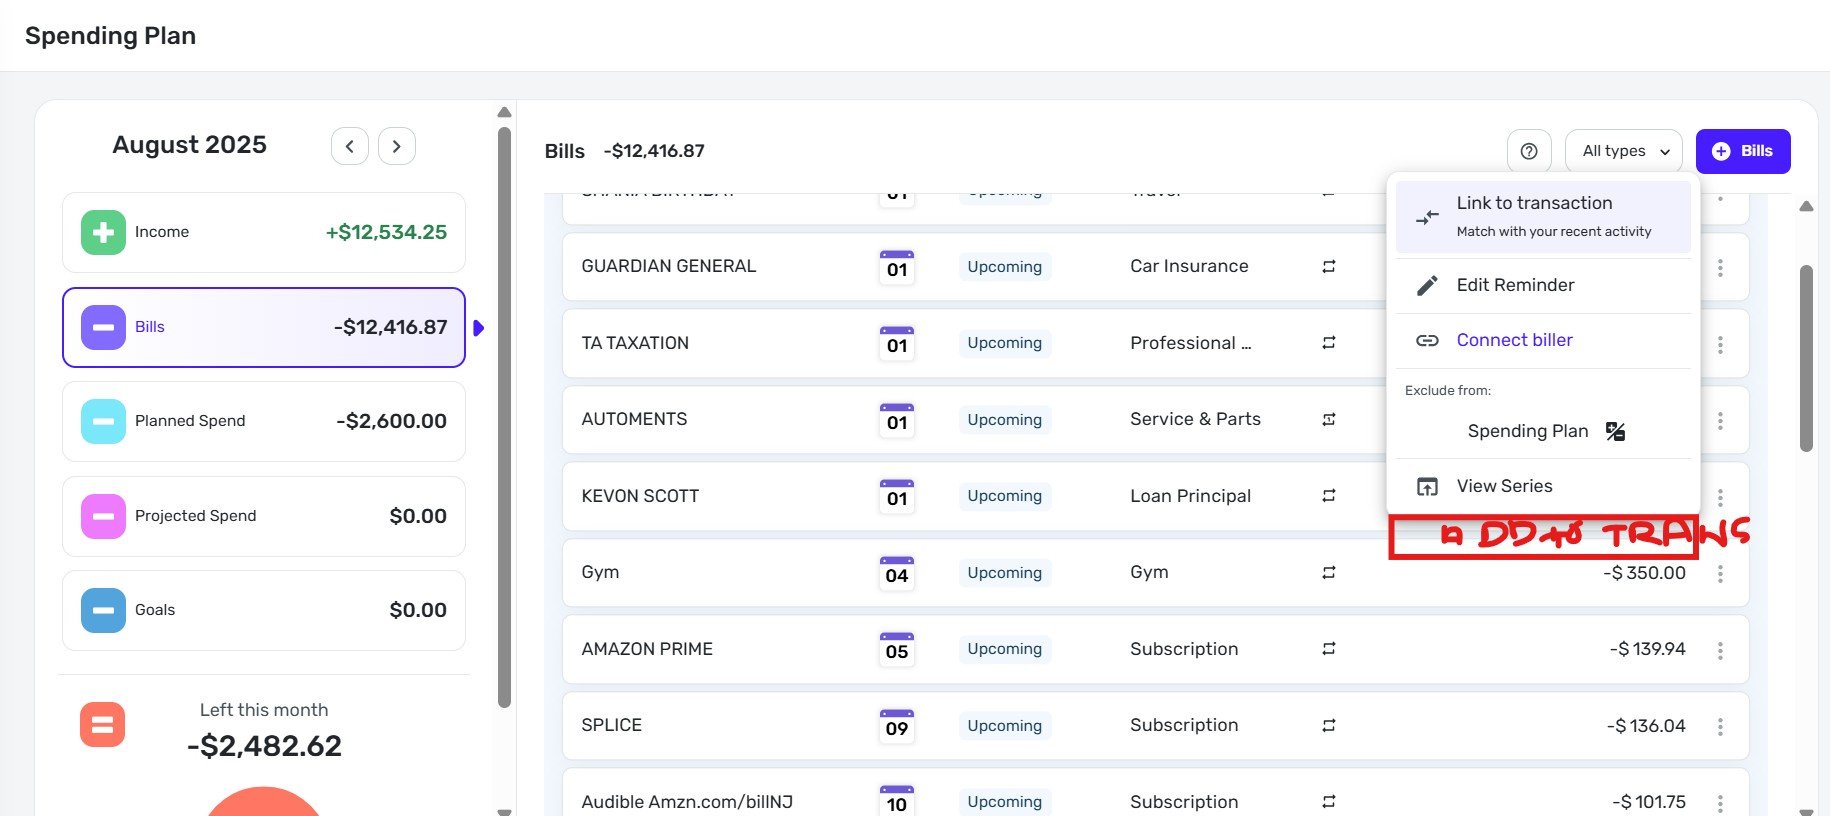
Task: Select the Projected Spend summary card
Action: pos(264,516)
